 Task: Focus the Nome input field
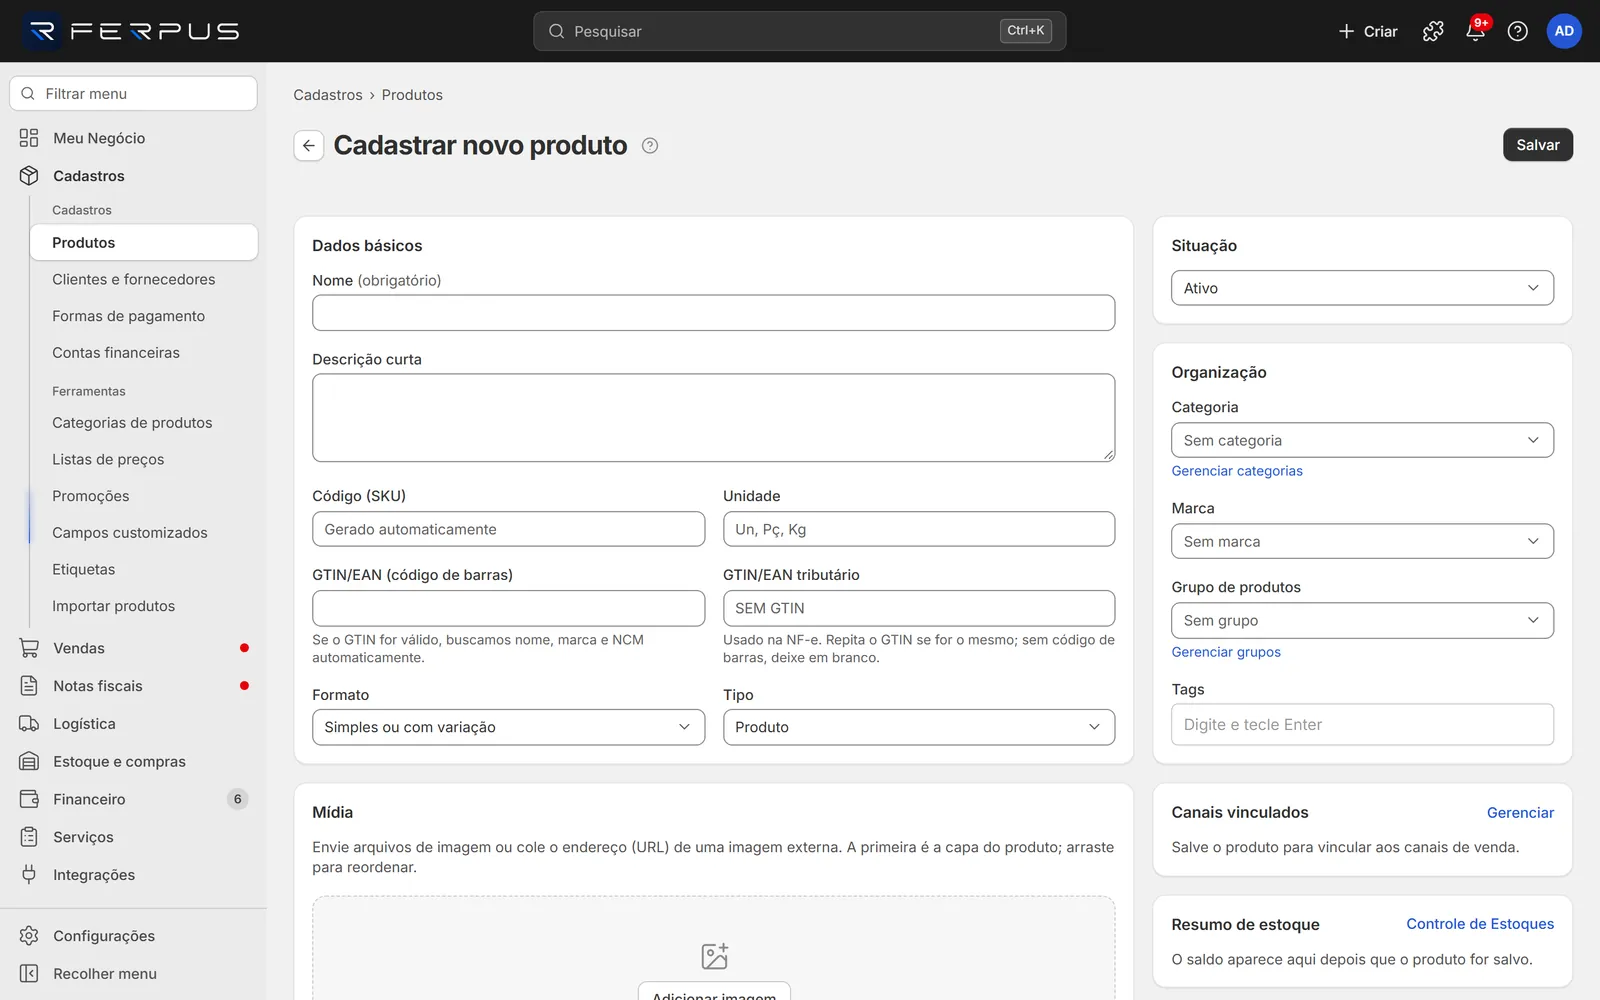pos(713,313)
